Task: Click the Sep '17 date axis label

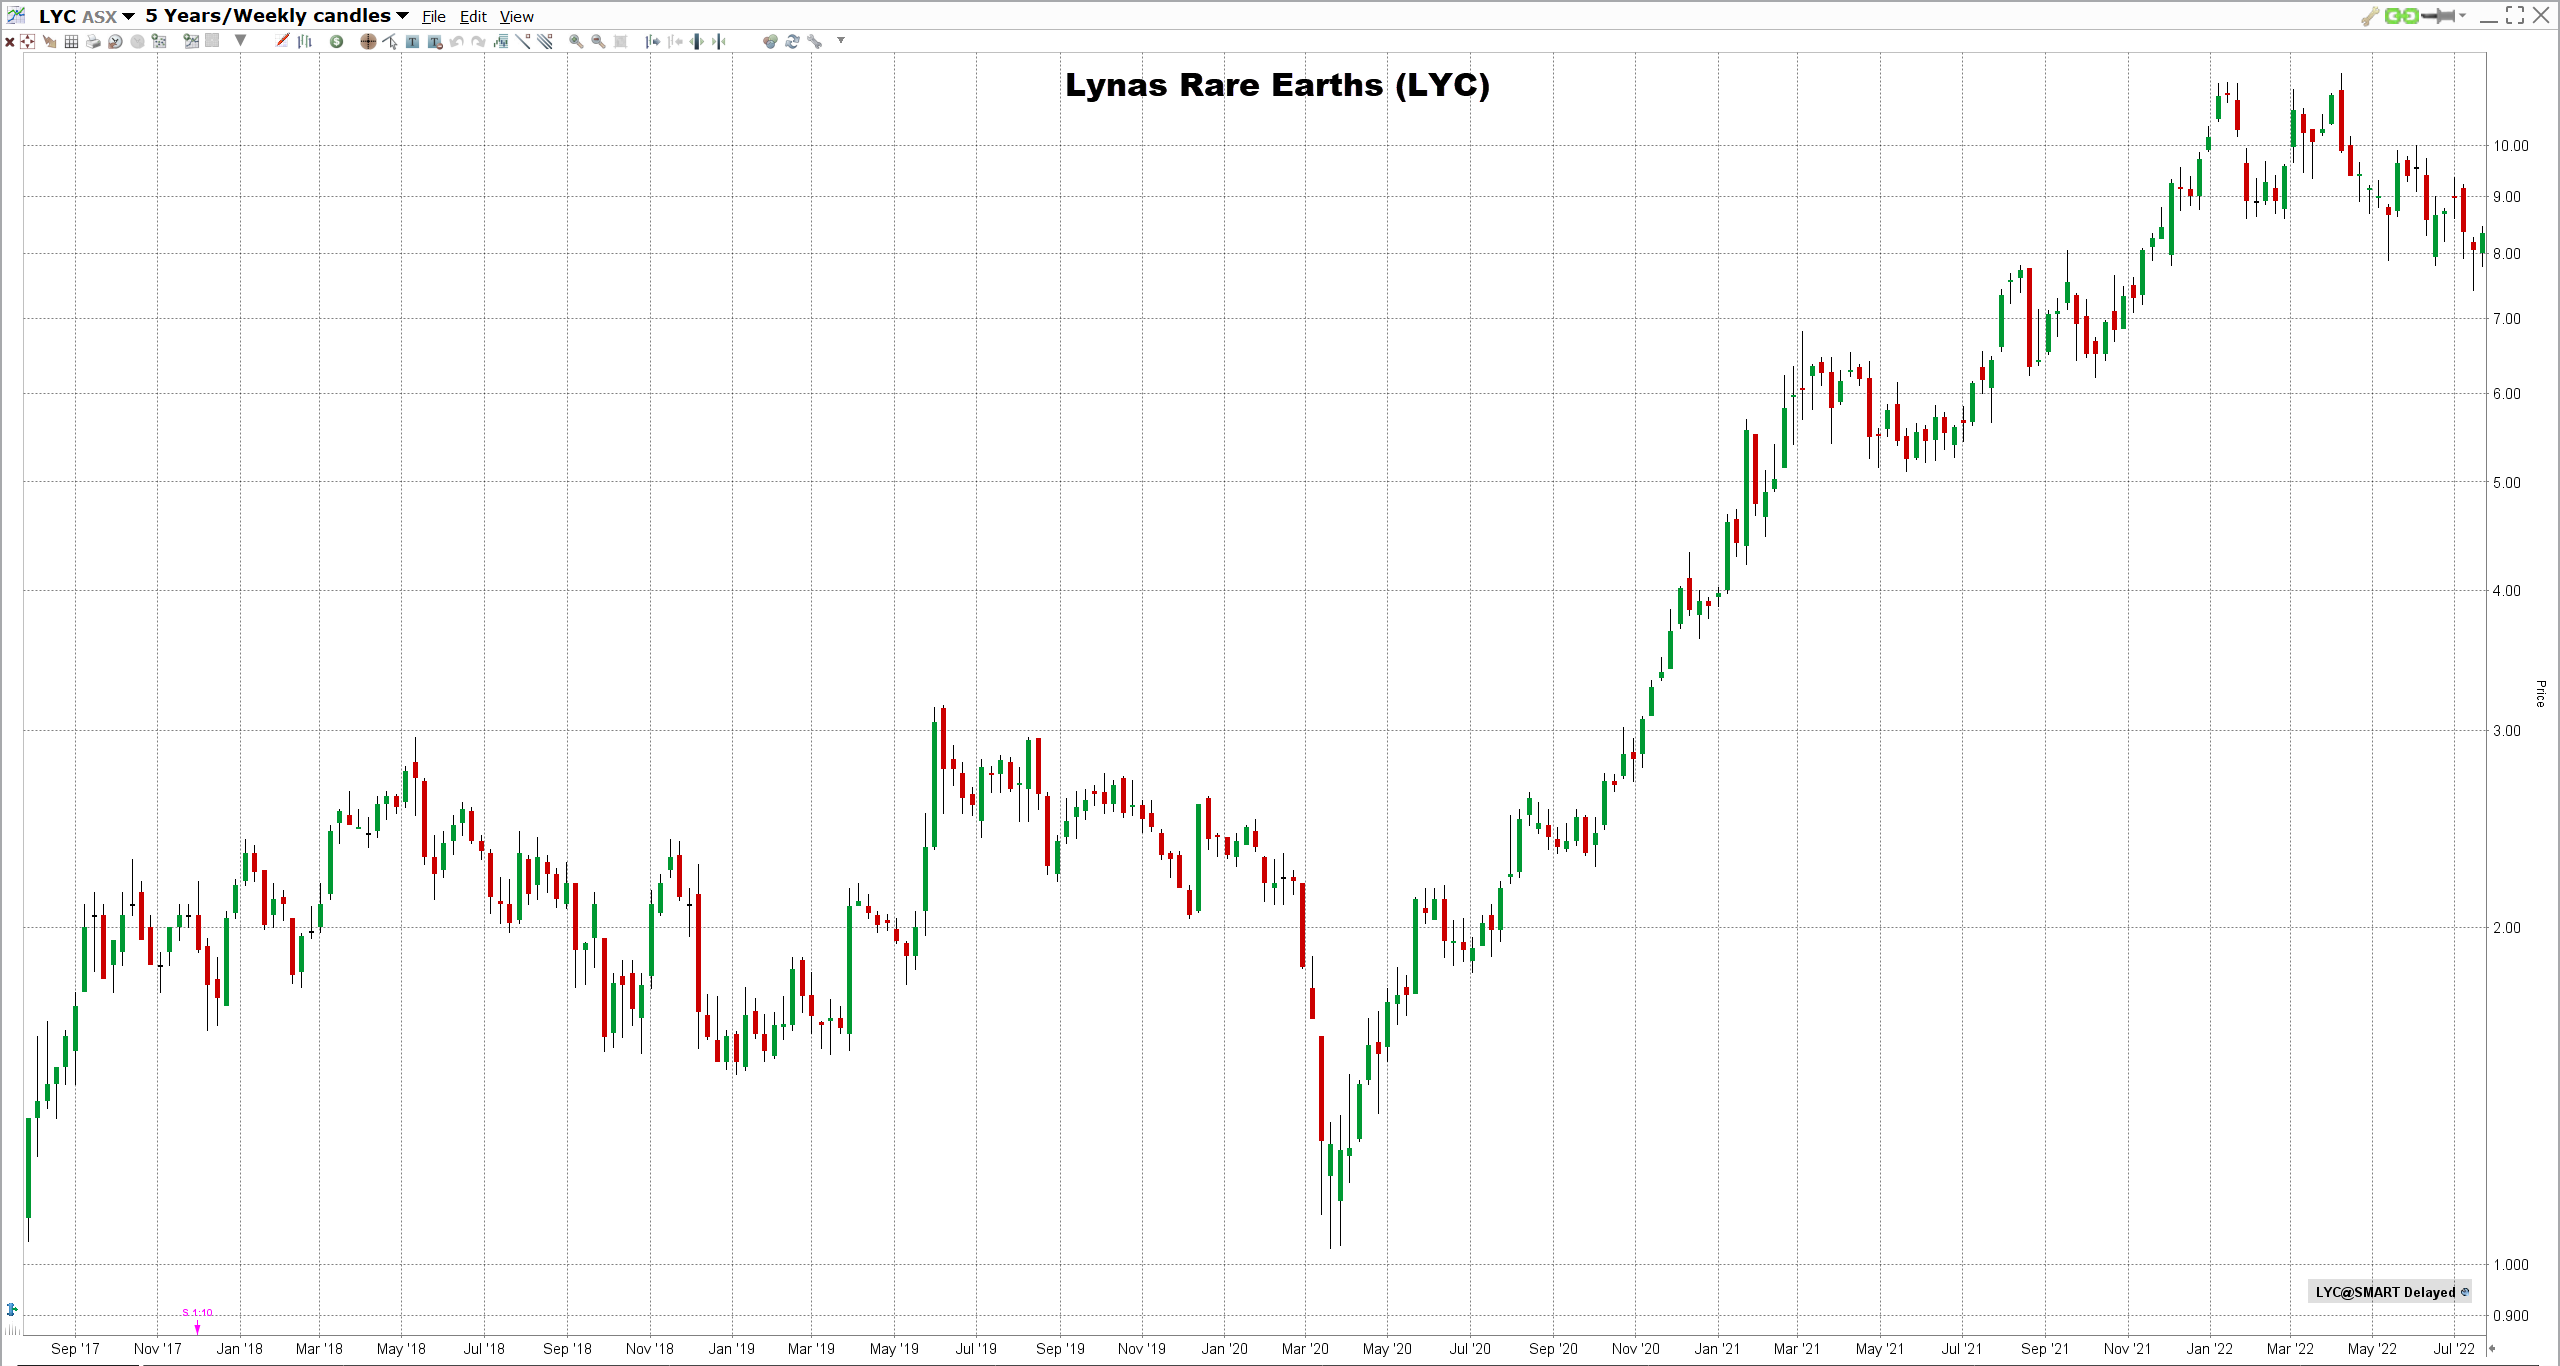Action: 76,1348
